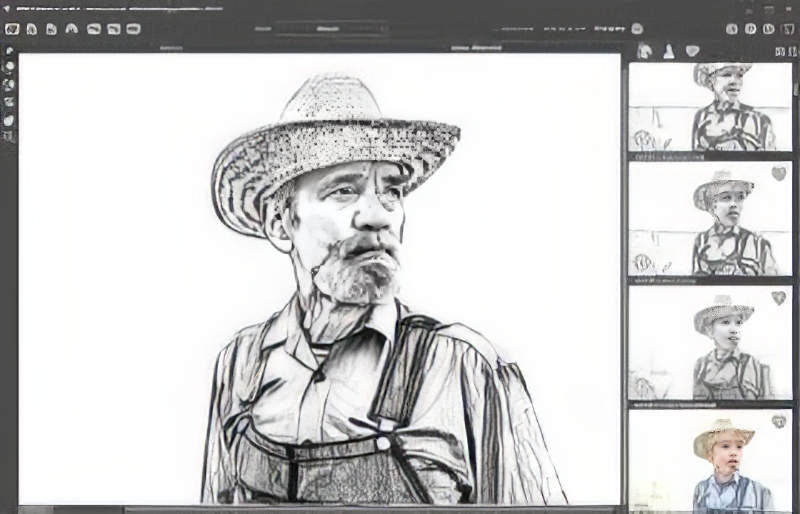This screenshot has height=514, width=800.
Task: Toggle the heart favorite on the colored thumbnail
Action: (x=779, y=421)
